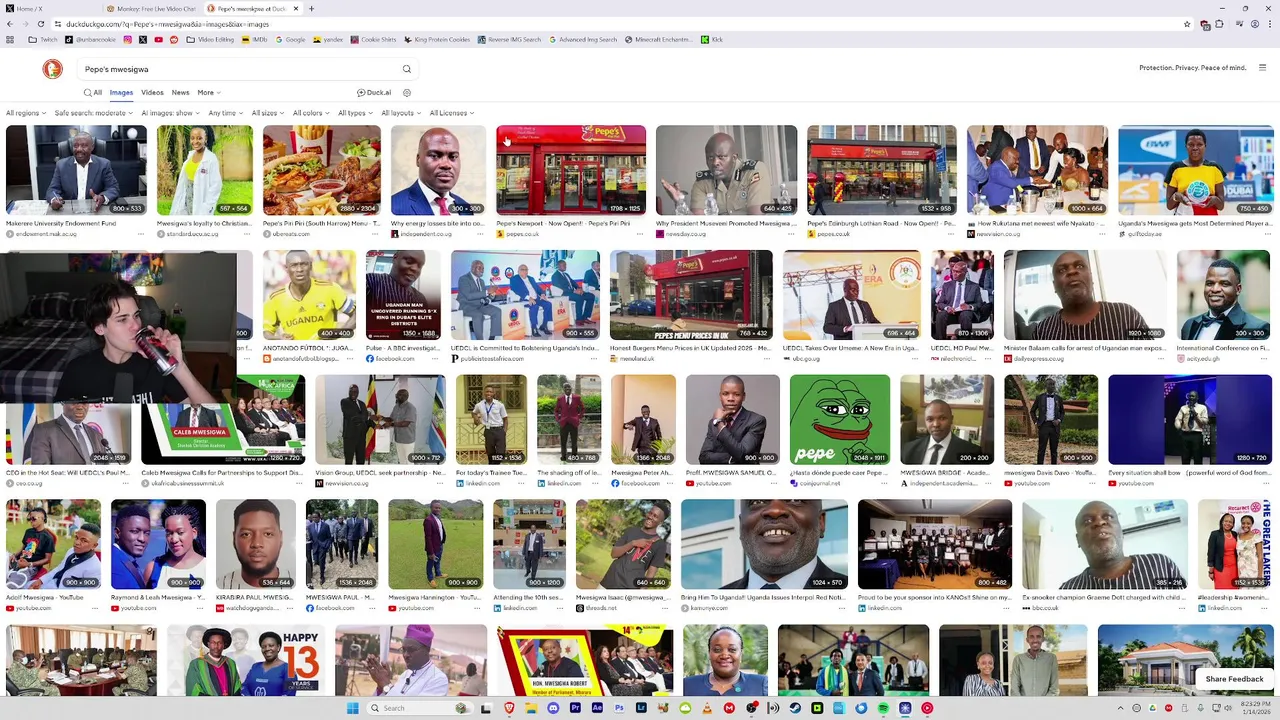This screenshot has height=720, width=1280.
Task: Open new browser tab with plus
Action: pos(311,9)
